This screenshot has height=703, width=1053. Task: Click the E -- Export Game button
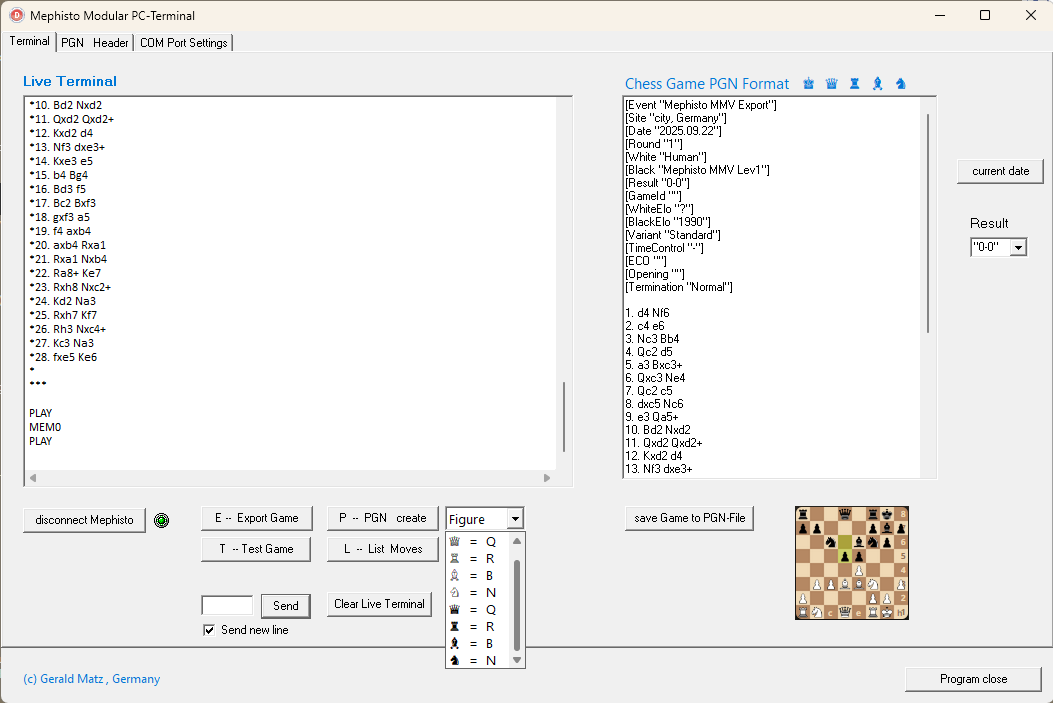tap(256, 518)
